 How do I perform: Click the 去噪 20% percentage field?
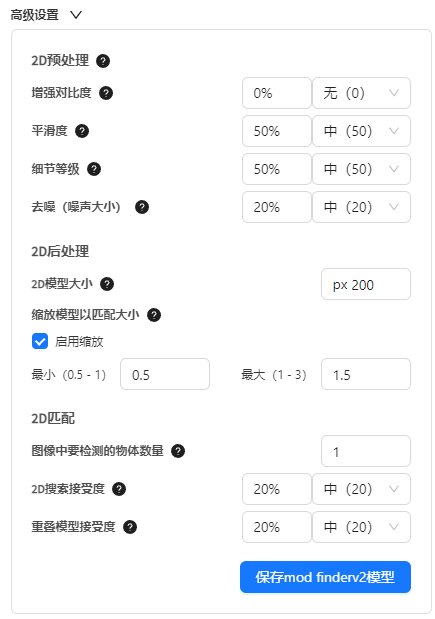coord(277,207)
